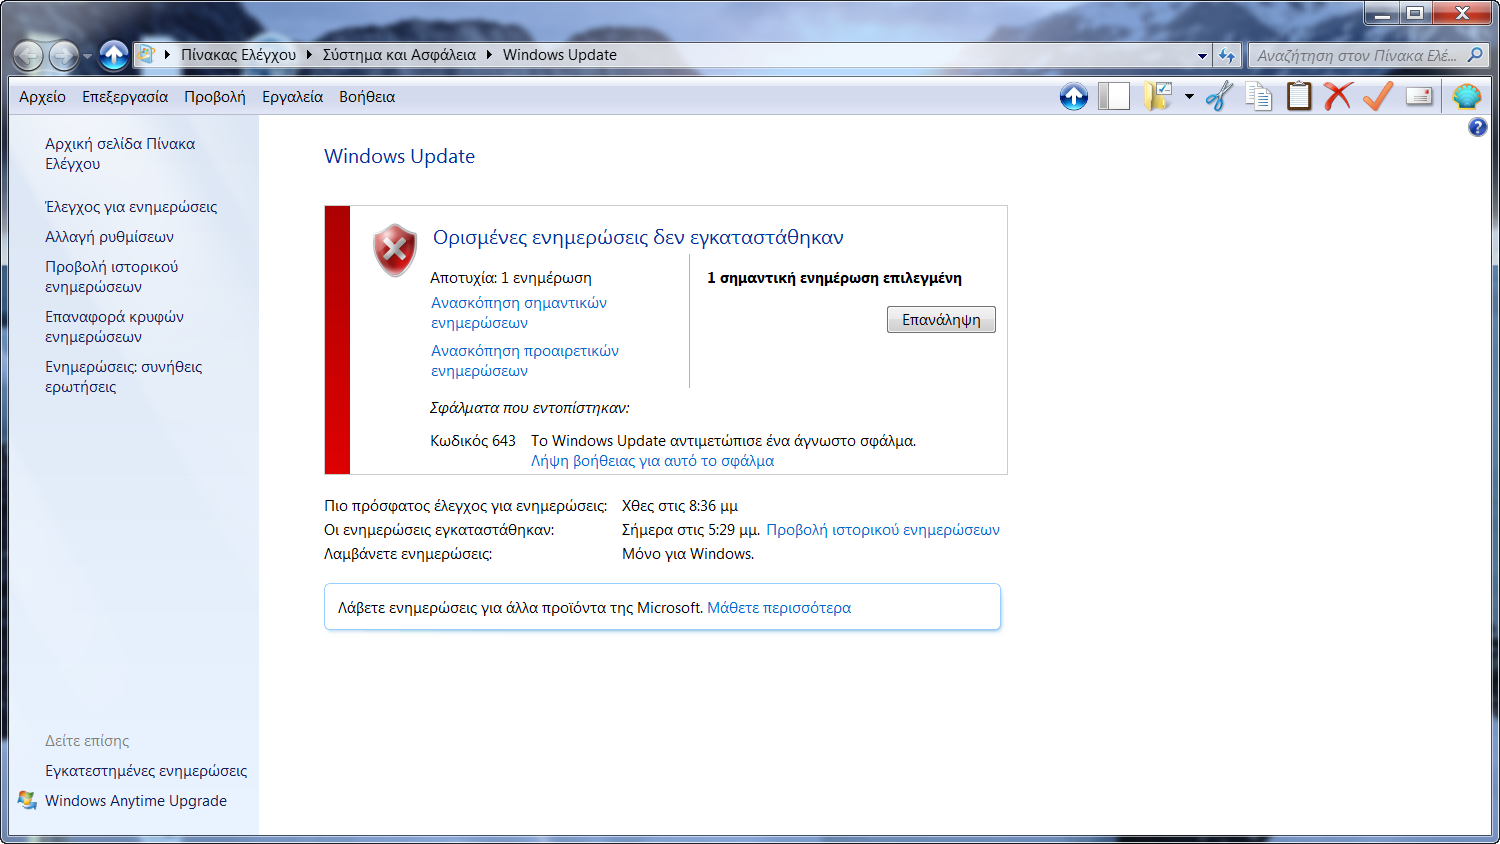Click the search magnifier icon

(x=1475, y=55)
